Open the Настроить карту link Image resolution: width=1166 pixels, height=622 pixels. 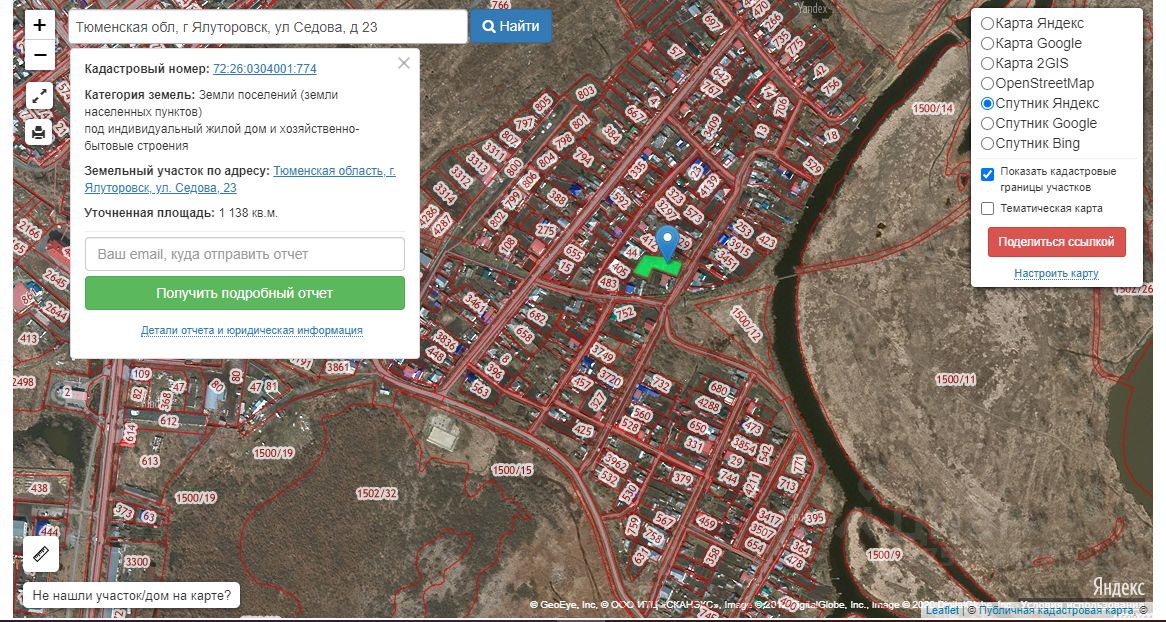click(1056, 273)
